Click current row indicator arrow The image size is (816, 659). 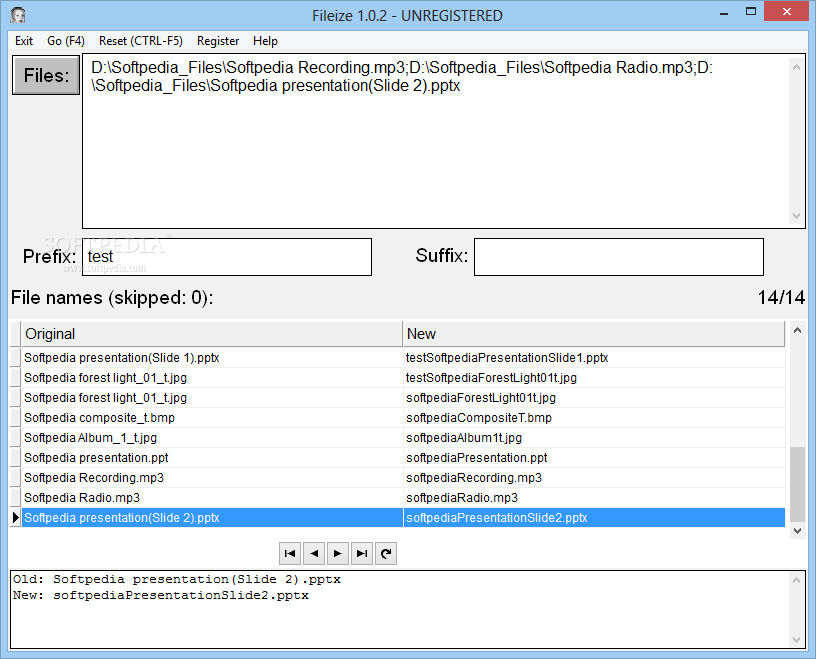point(16,517)
